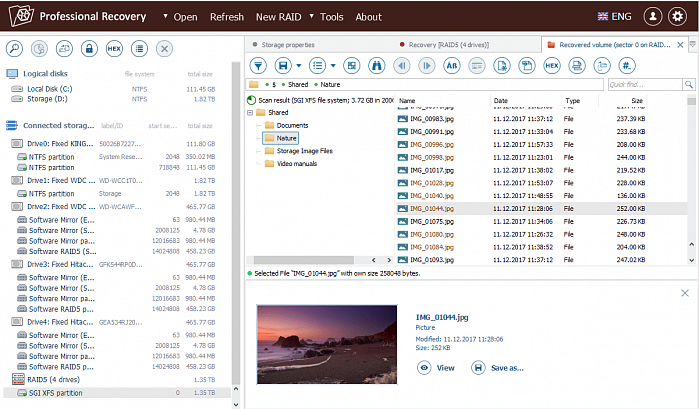Select the SGI XFS partition row

117,393
